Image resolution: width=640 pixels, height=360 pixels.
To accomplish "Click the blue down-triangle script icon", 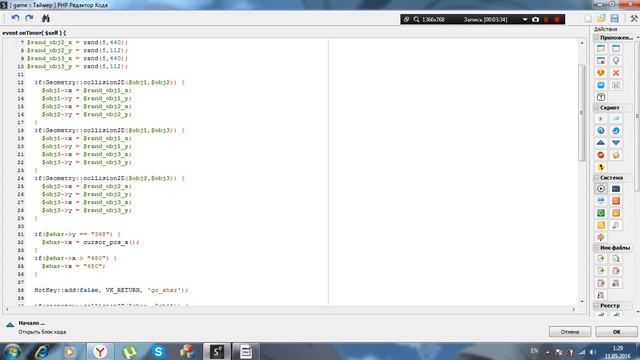I will pyautogui.click(x=616, y=143).
